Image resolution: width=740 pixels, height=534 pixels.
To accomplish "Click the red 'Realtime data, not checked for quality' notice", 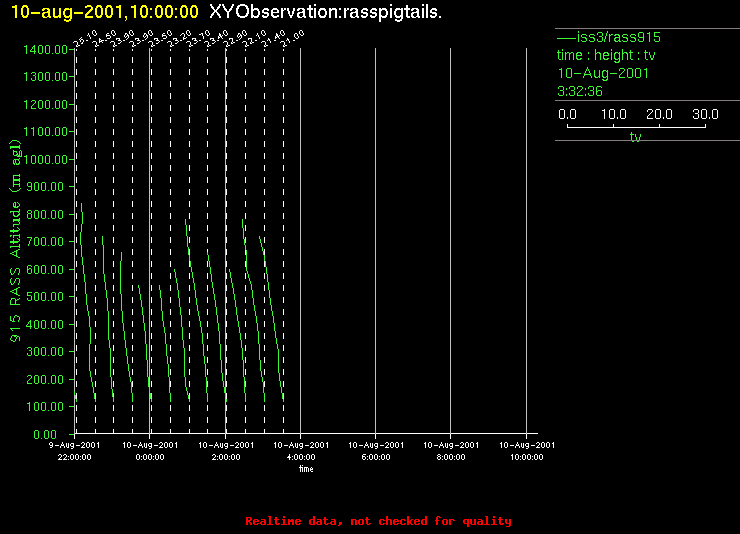I will 378,521.
